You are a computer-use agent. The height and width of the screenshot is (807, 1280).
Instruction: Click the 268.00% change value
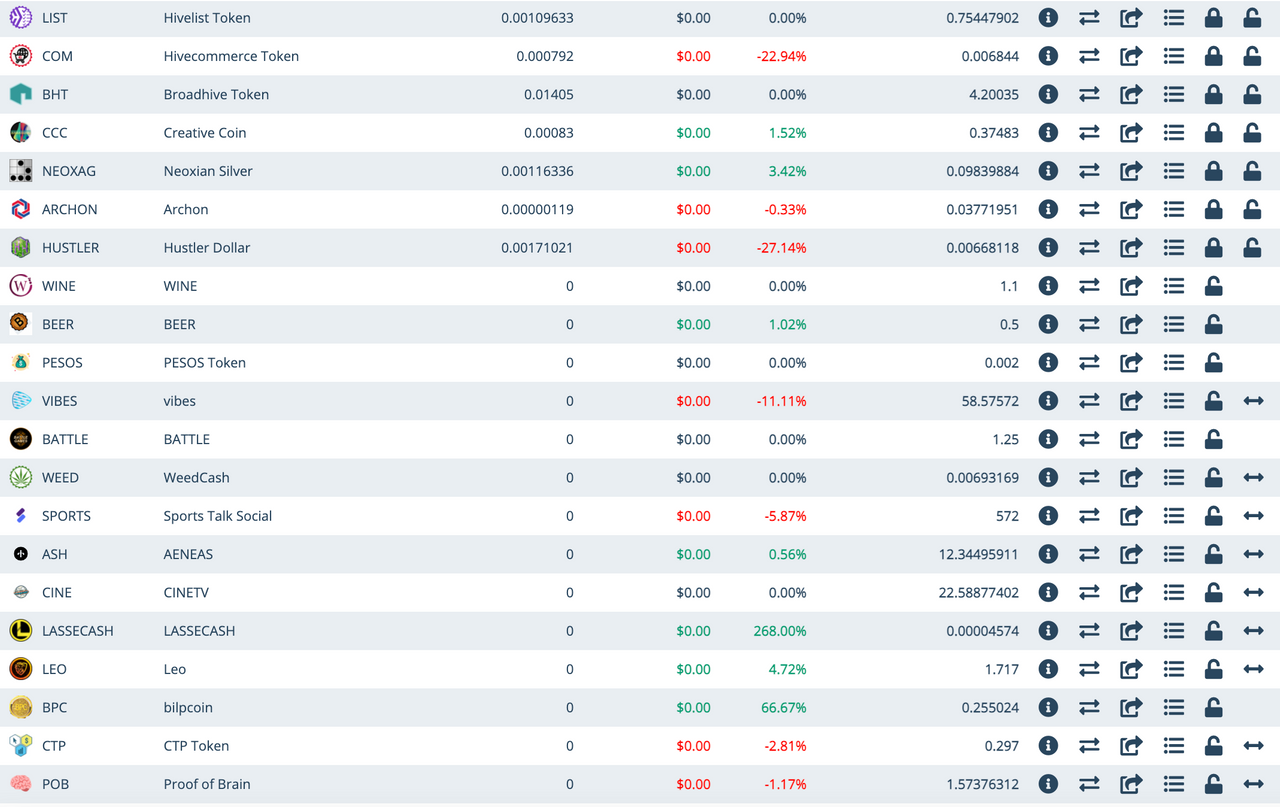pyautogui.click(x=780, y=631)
